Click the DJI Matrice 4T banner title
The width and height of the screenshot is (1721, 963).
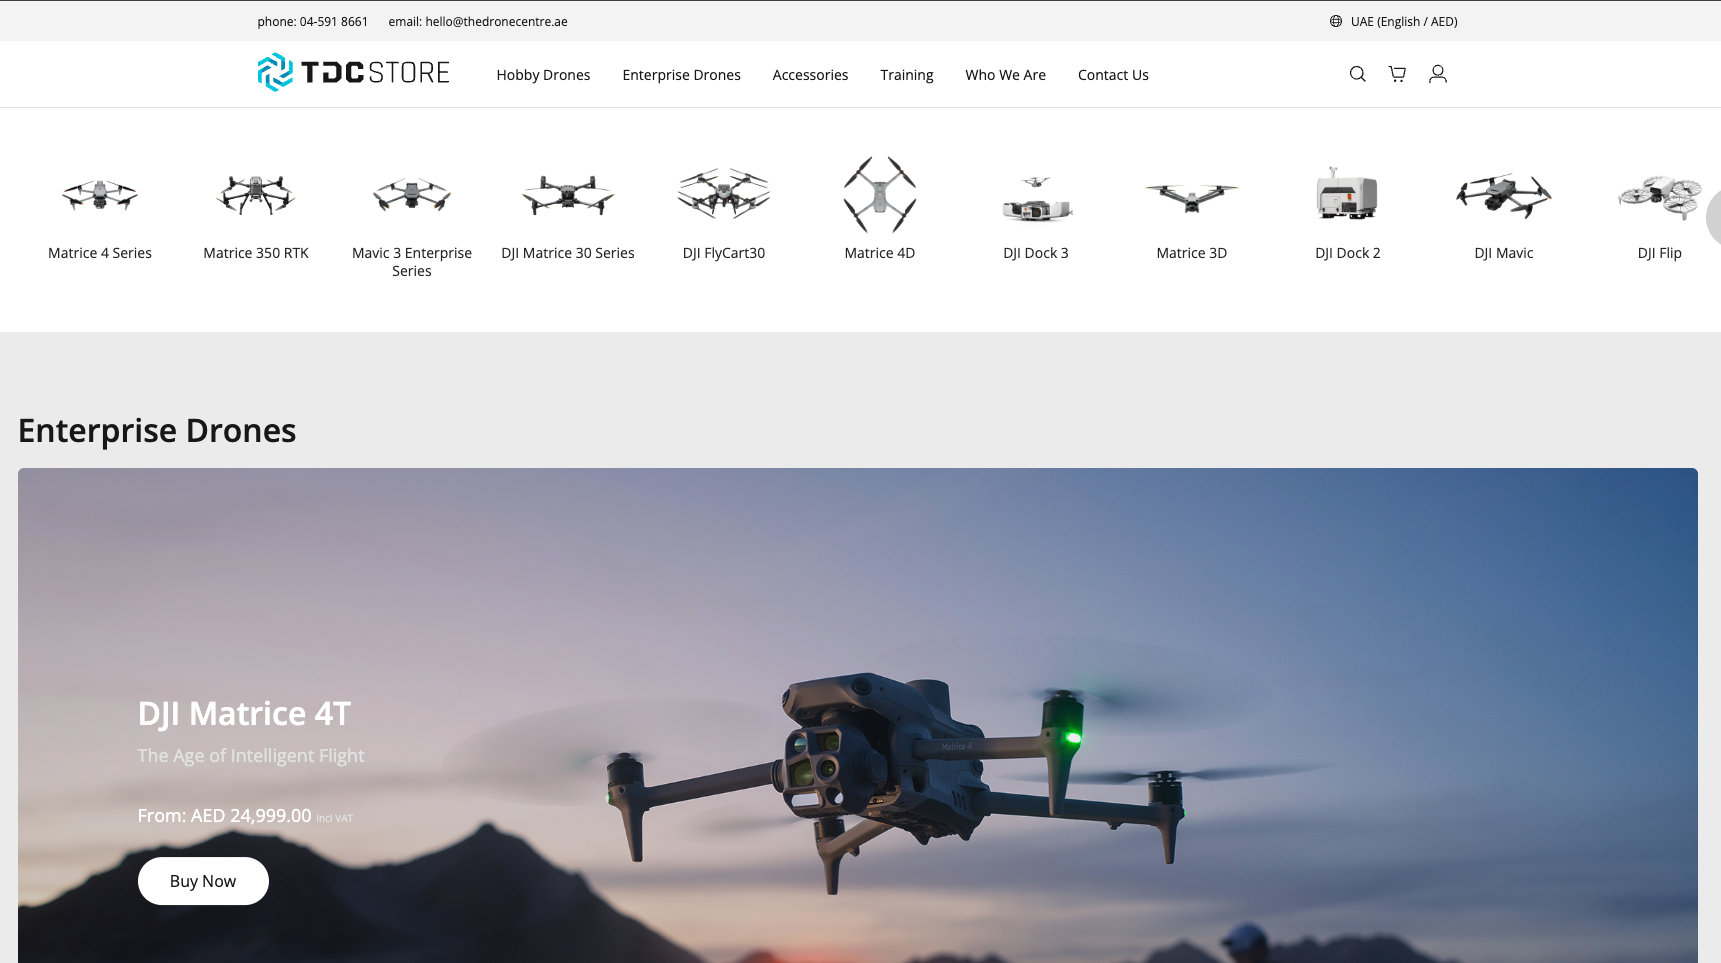coord(244,714)
